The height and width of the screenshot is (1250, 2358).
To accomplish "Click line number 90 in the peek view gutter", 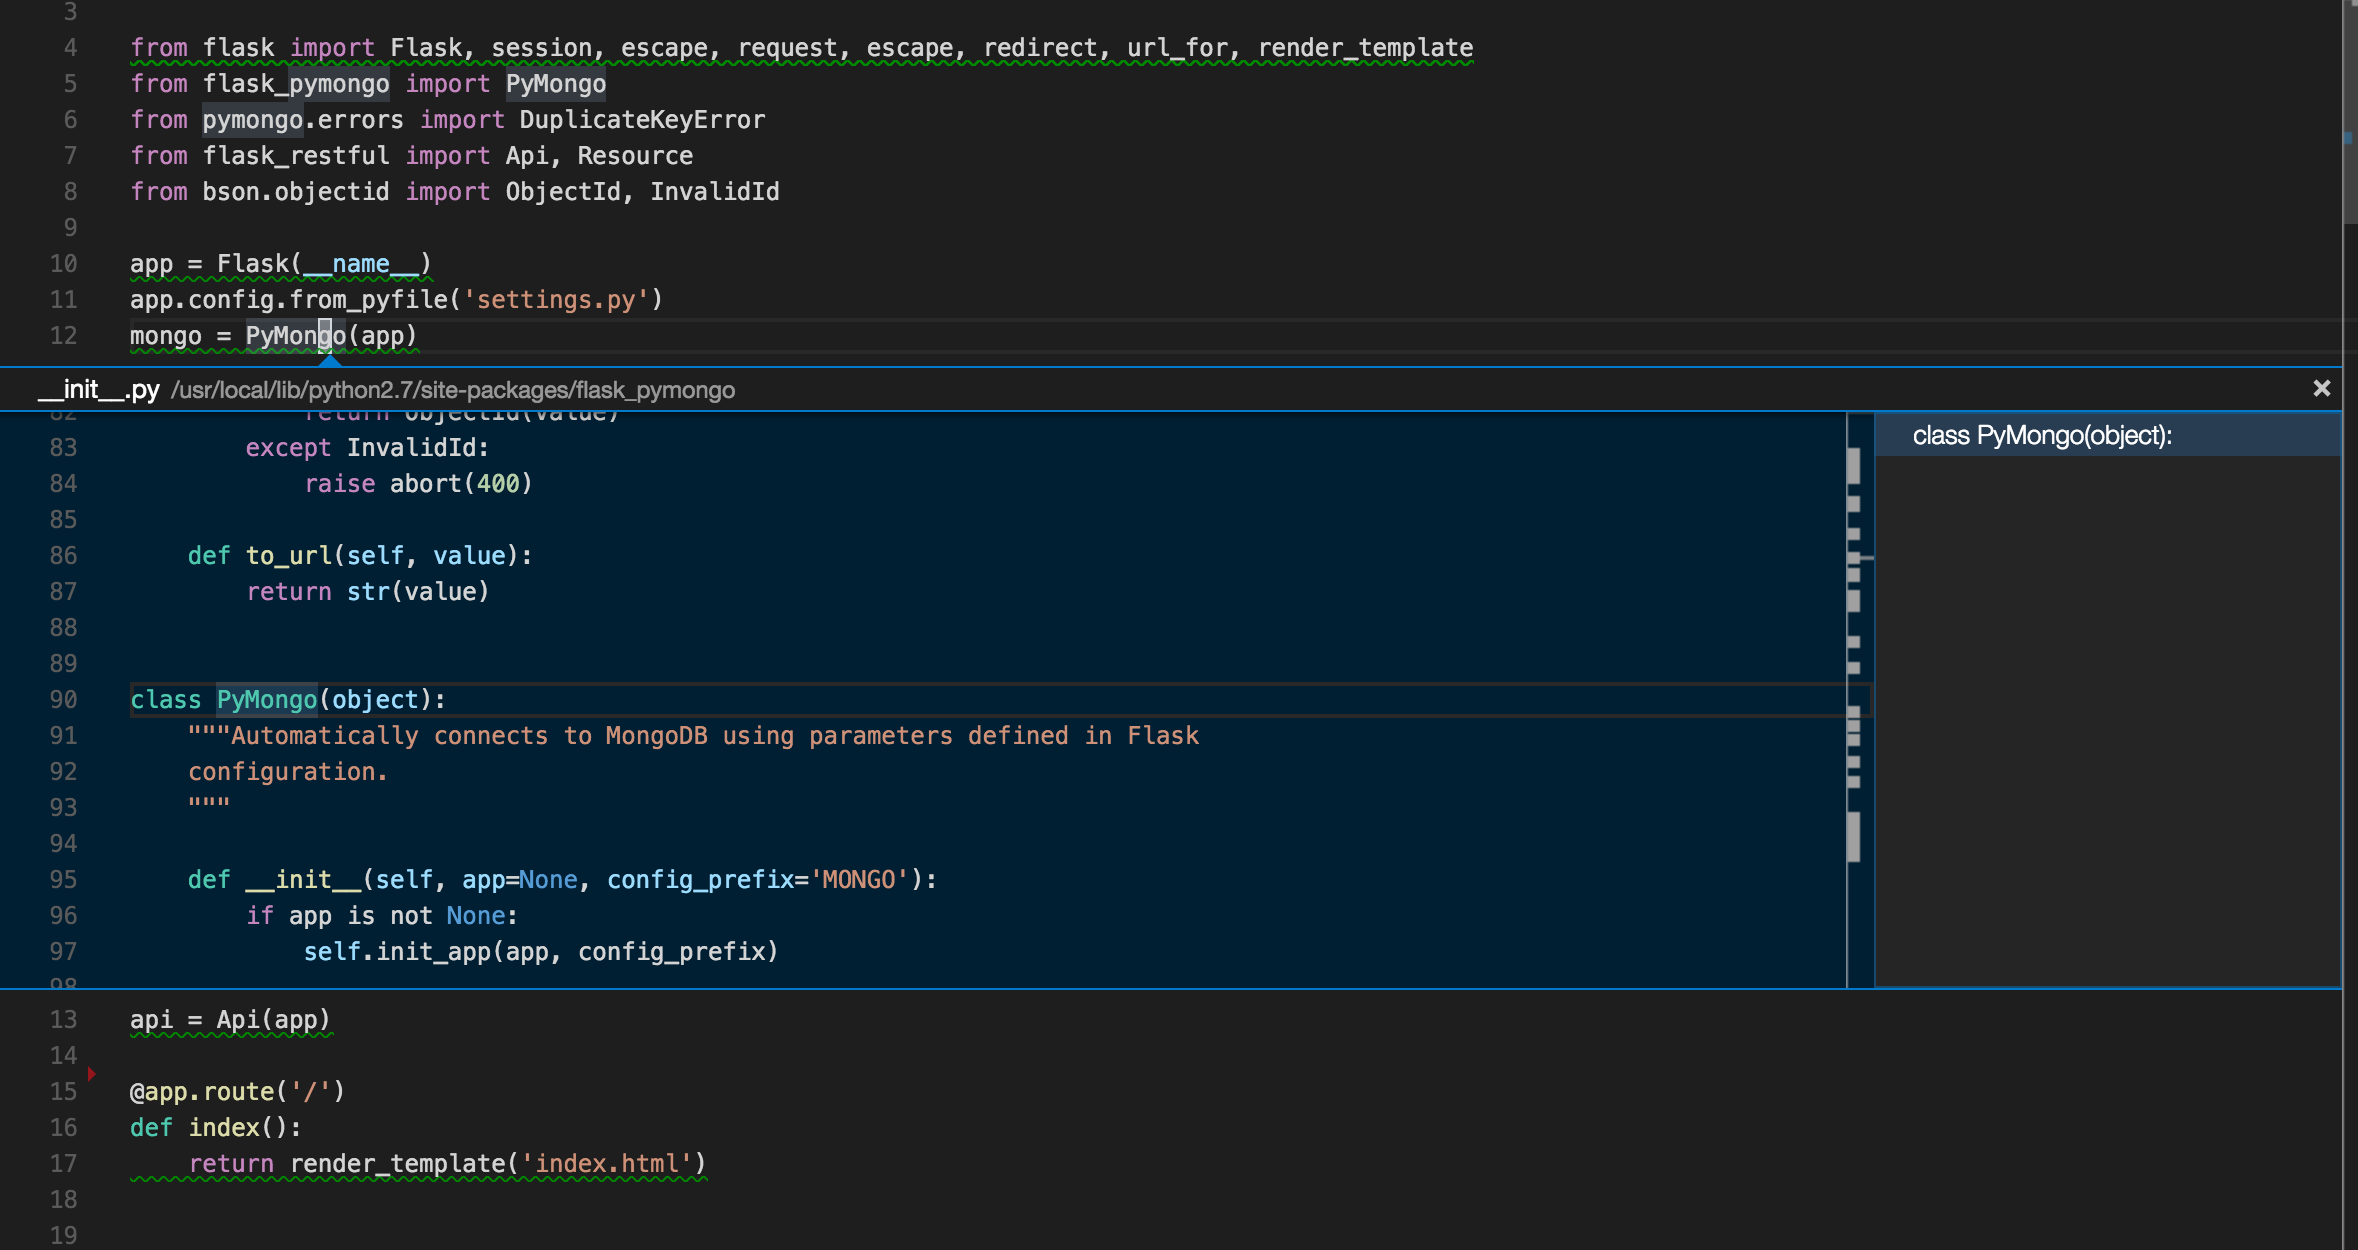I will click(x=63, y=699).
